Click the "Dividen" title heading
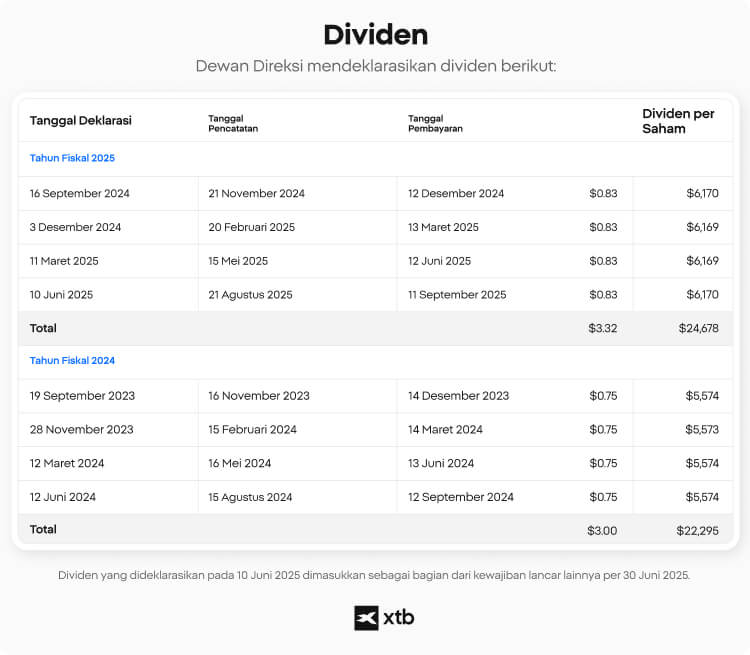 click(375, 35)
